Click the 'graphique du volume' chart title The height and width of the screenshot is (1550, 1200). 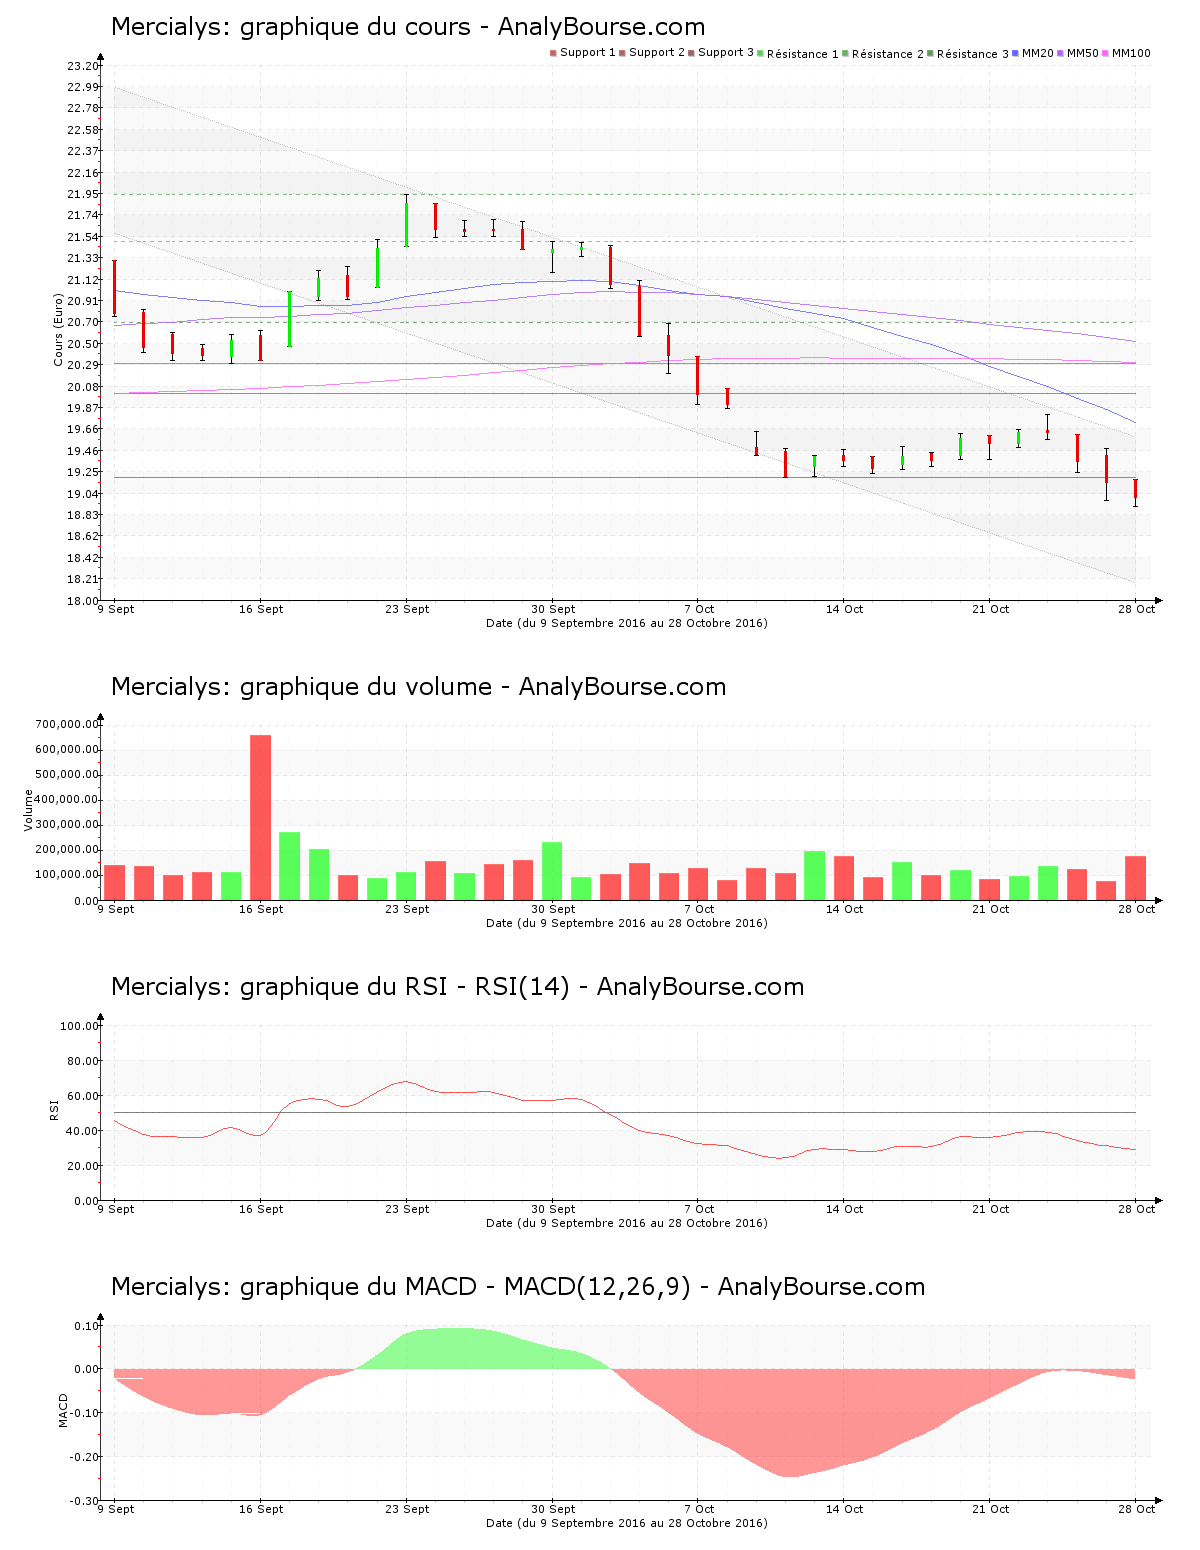(418, 687)
